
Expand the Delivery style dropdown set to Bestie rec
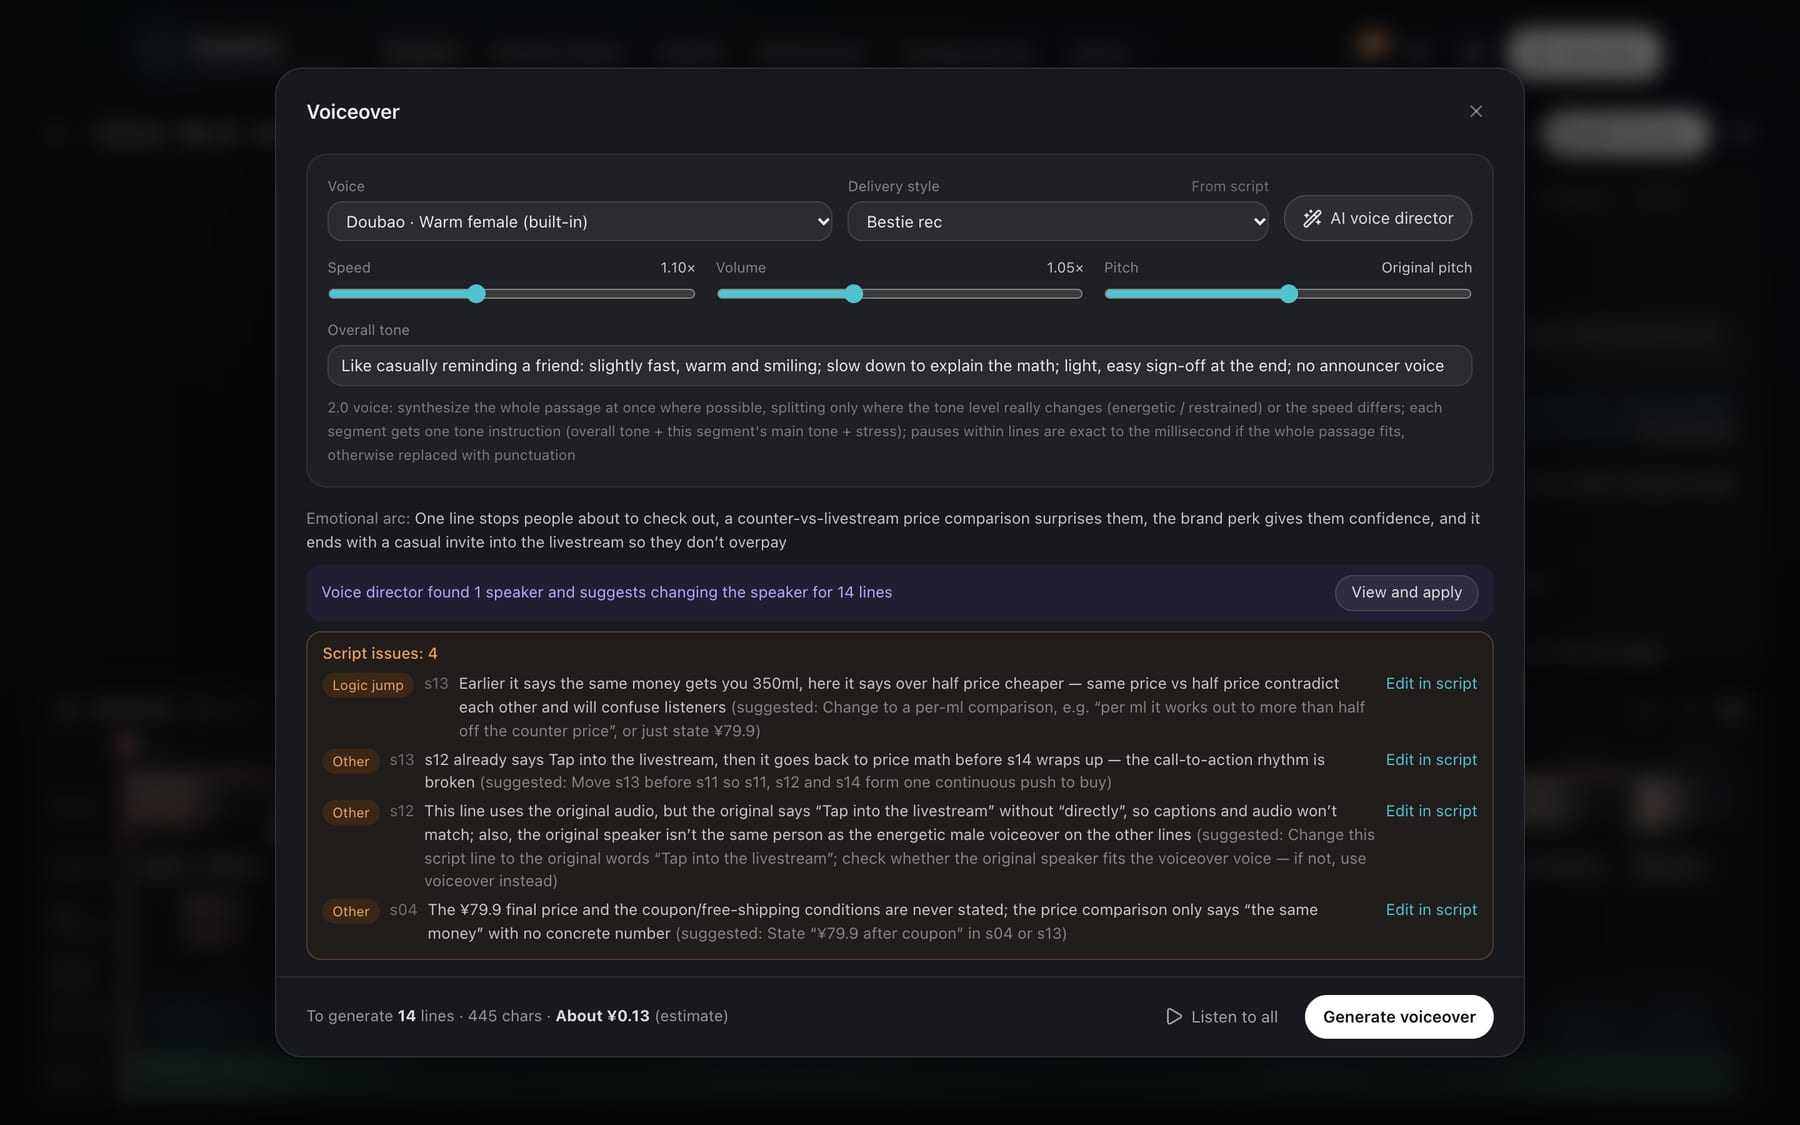click(1058, 221)
